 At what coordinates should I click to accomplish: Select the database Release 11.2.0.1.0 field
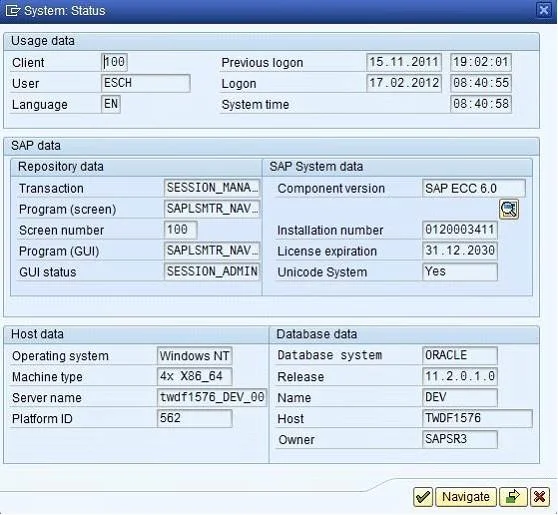click(x=460, y=377)
